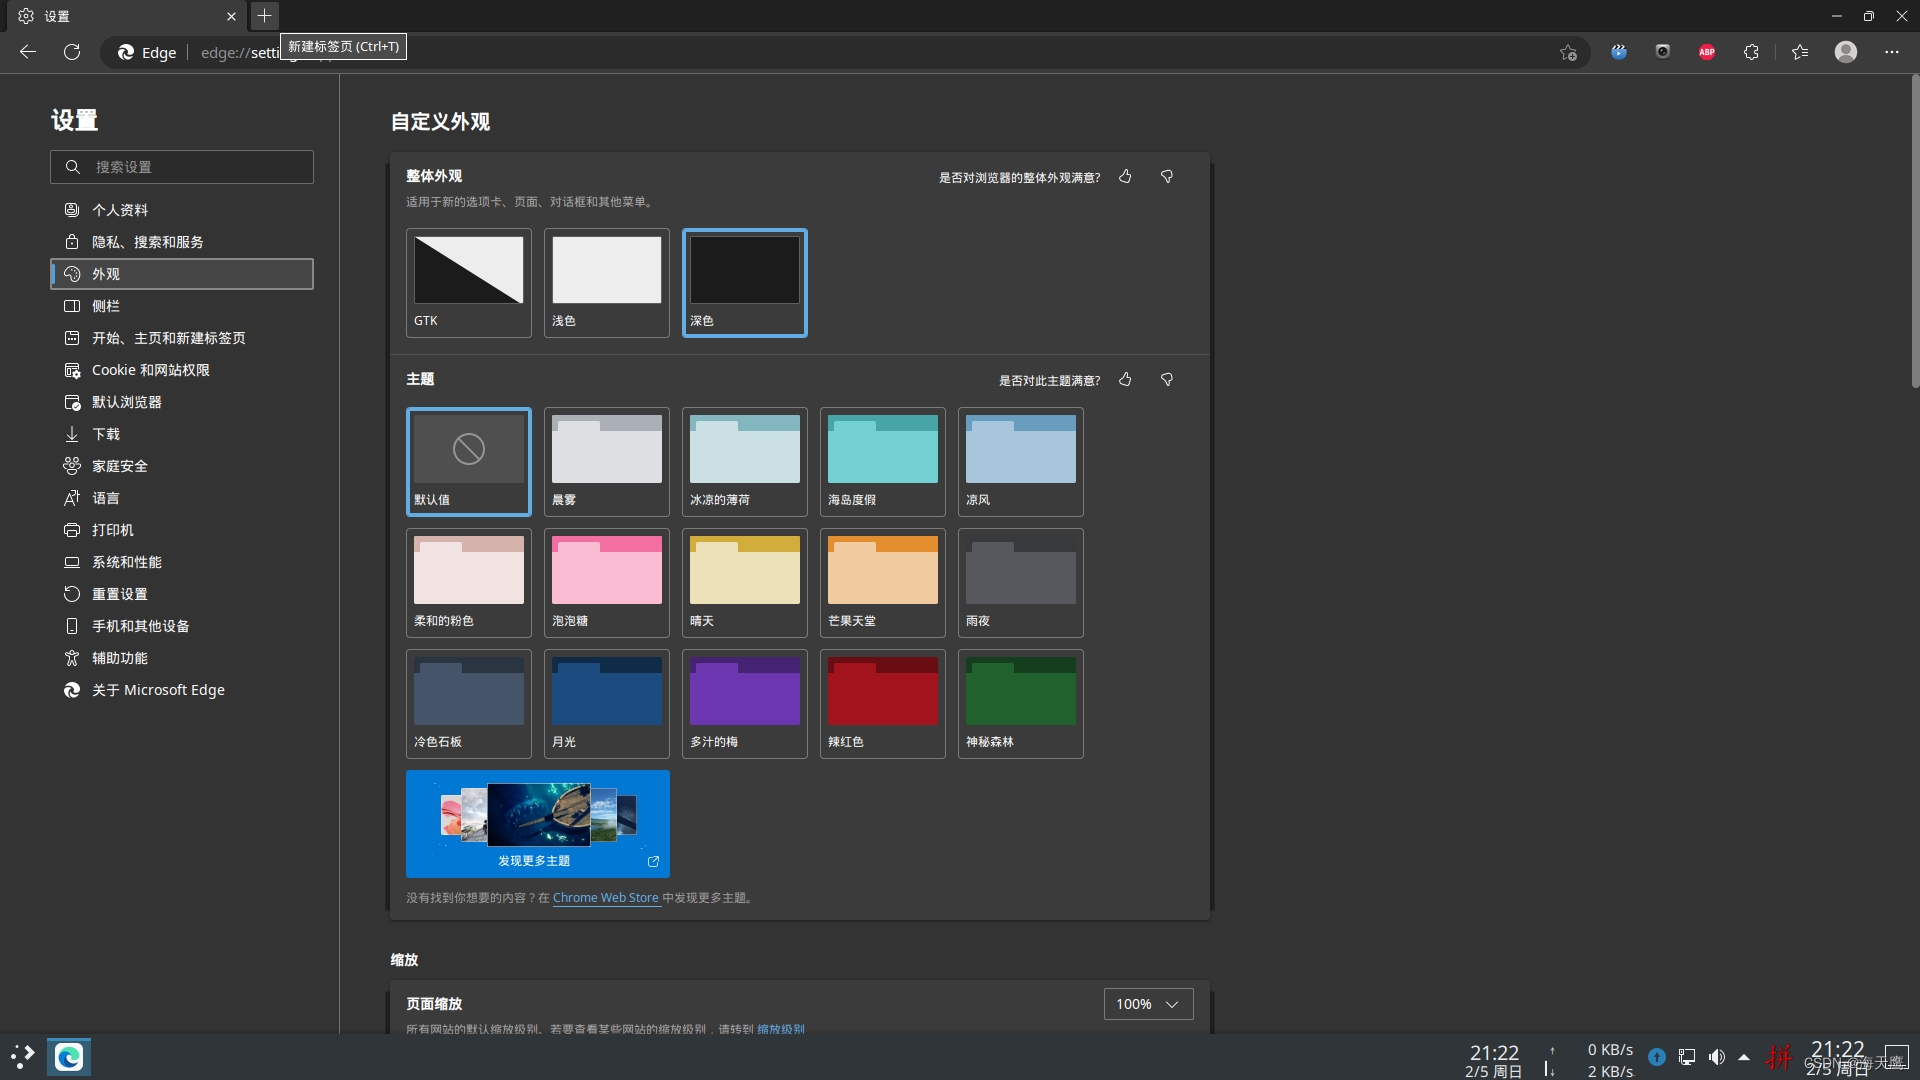The height and width of the screenshot is (1080, 1920).
Task: Open the ABP extension icon
Action: click(1707, 52)
